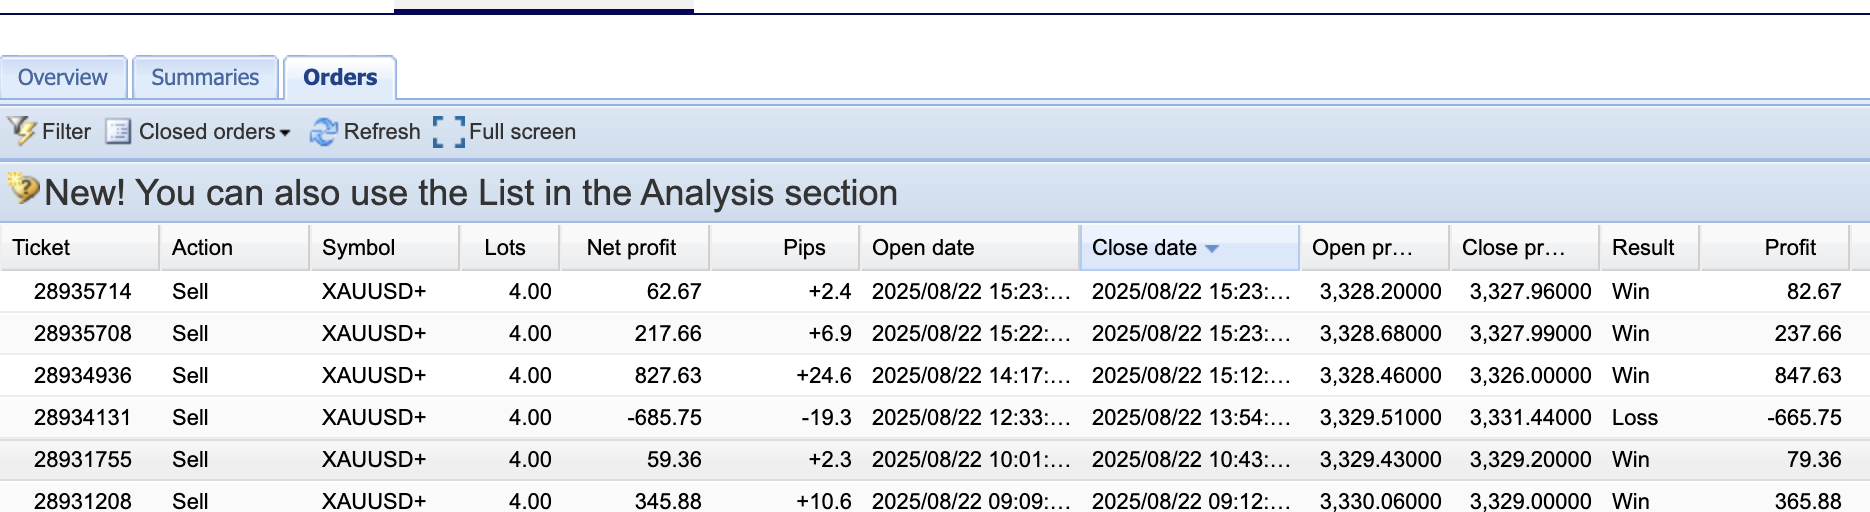This screenshot has width=1870, height=512.
Task: Select the Orders tab
Action: [340, 78]
